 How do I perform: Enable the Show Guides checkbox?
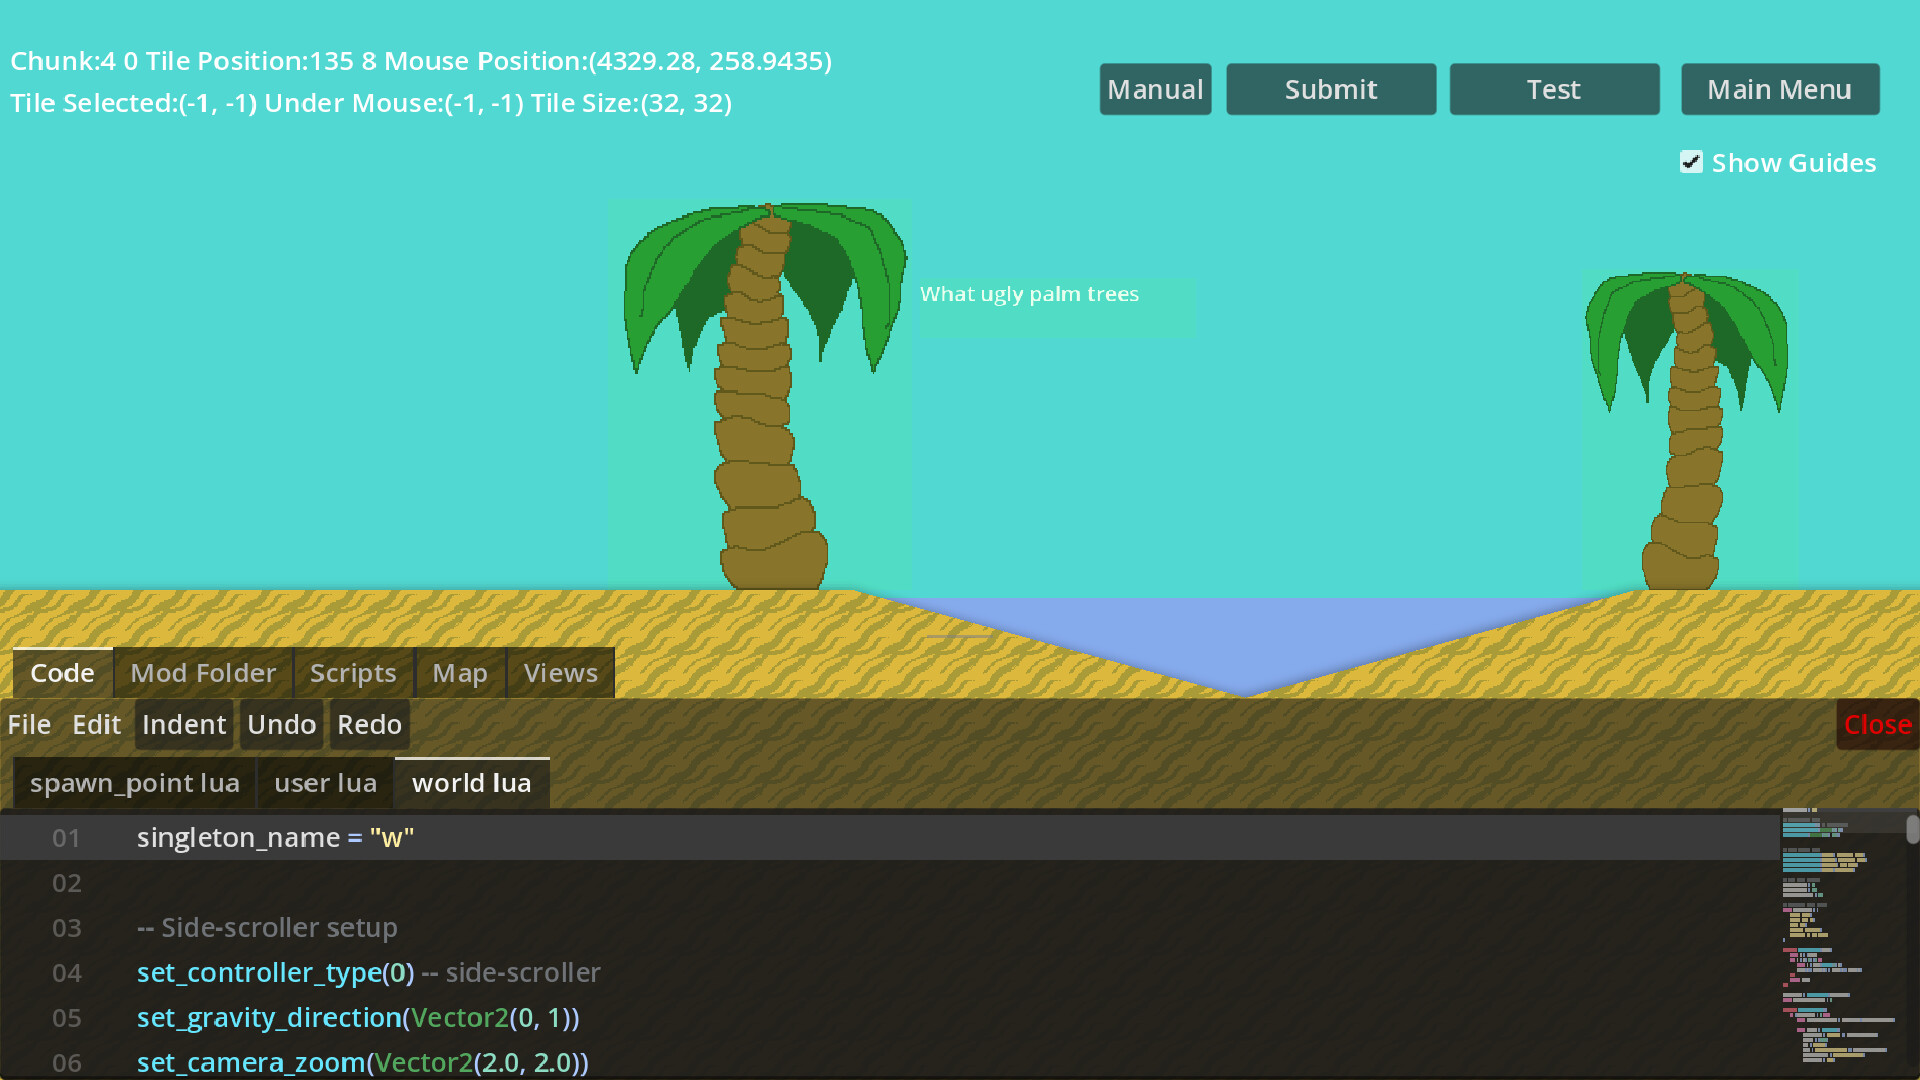pos(1691,162)
